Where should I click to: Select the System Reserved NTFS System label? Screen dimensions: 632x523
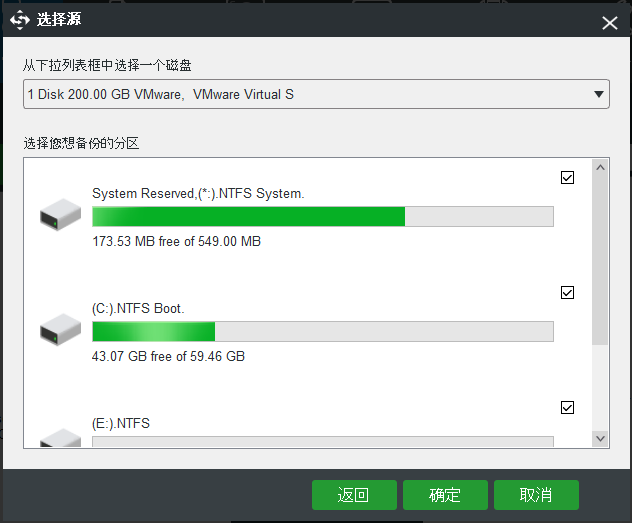tap(198, 194)
